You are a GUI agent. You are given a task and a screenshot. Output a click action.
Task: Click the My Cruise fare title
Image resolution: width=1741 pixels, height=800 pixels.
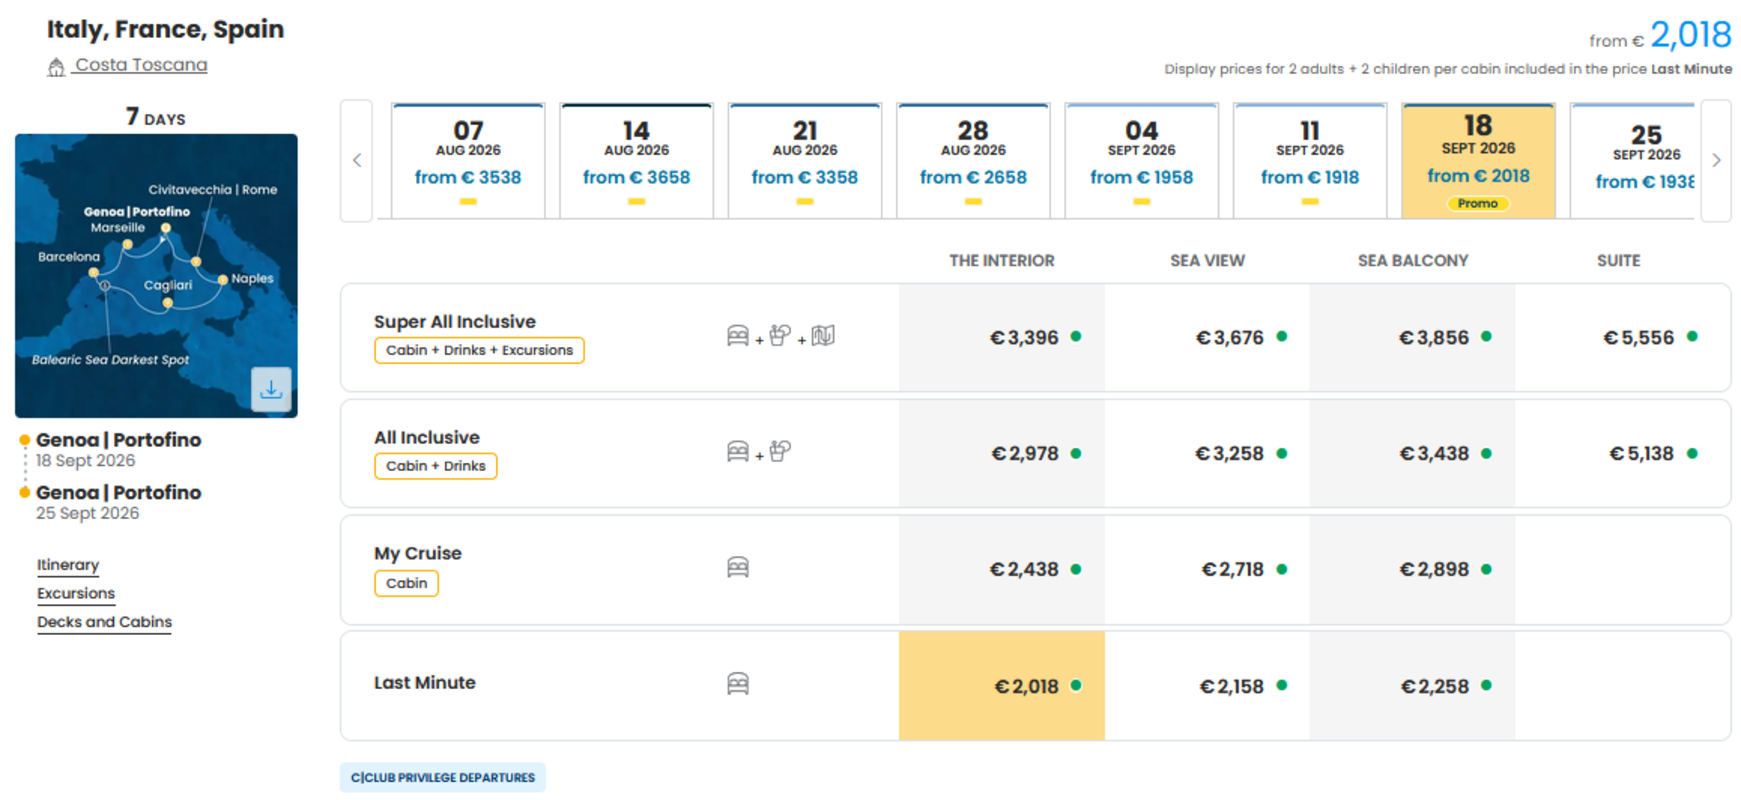(418, 554)
